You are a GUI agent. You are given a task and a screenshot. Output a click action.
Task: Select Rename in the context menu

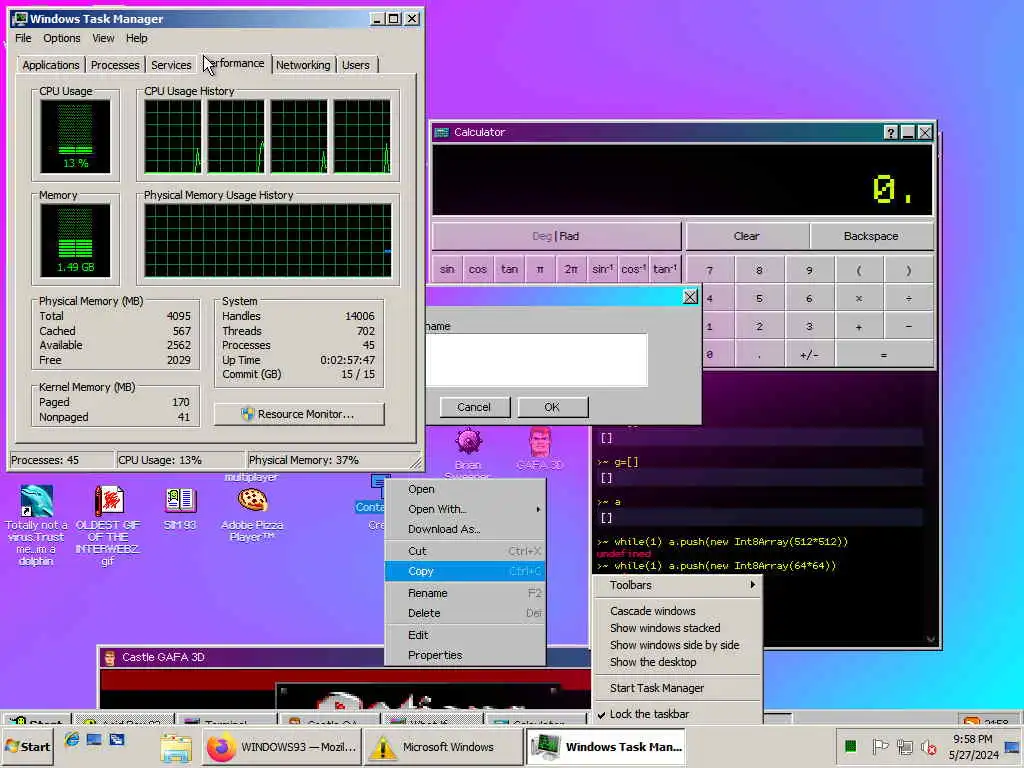[x=465, y=594]
